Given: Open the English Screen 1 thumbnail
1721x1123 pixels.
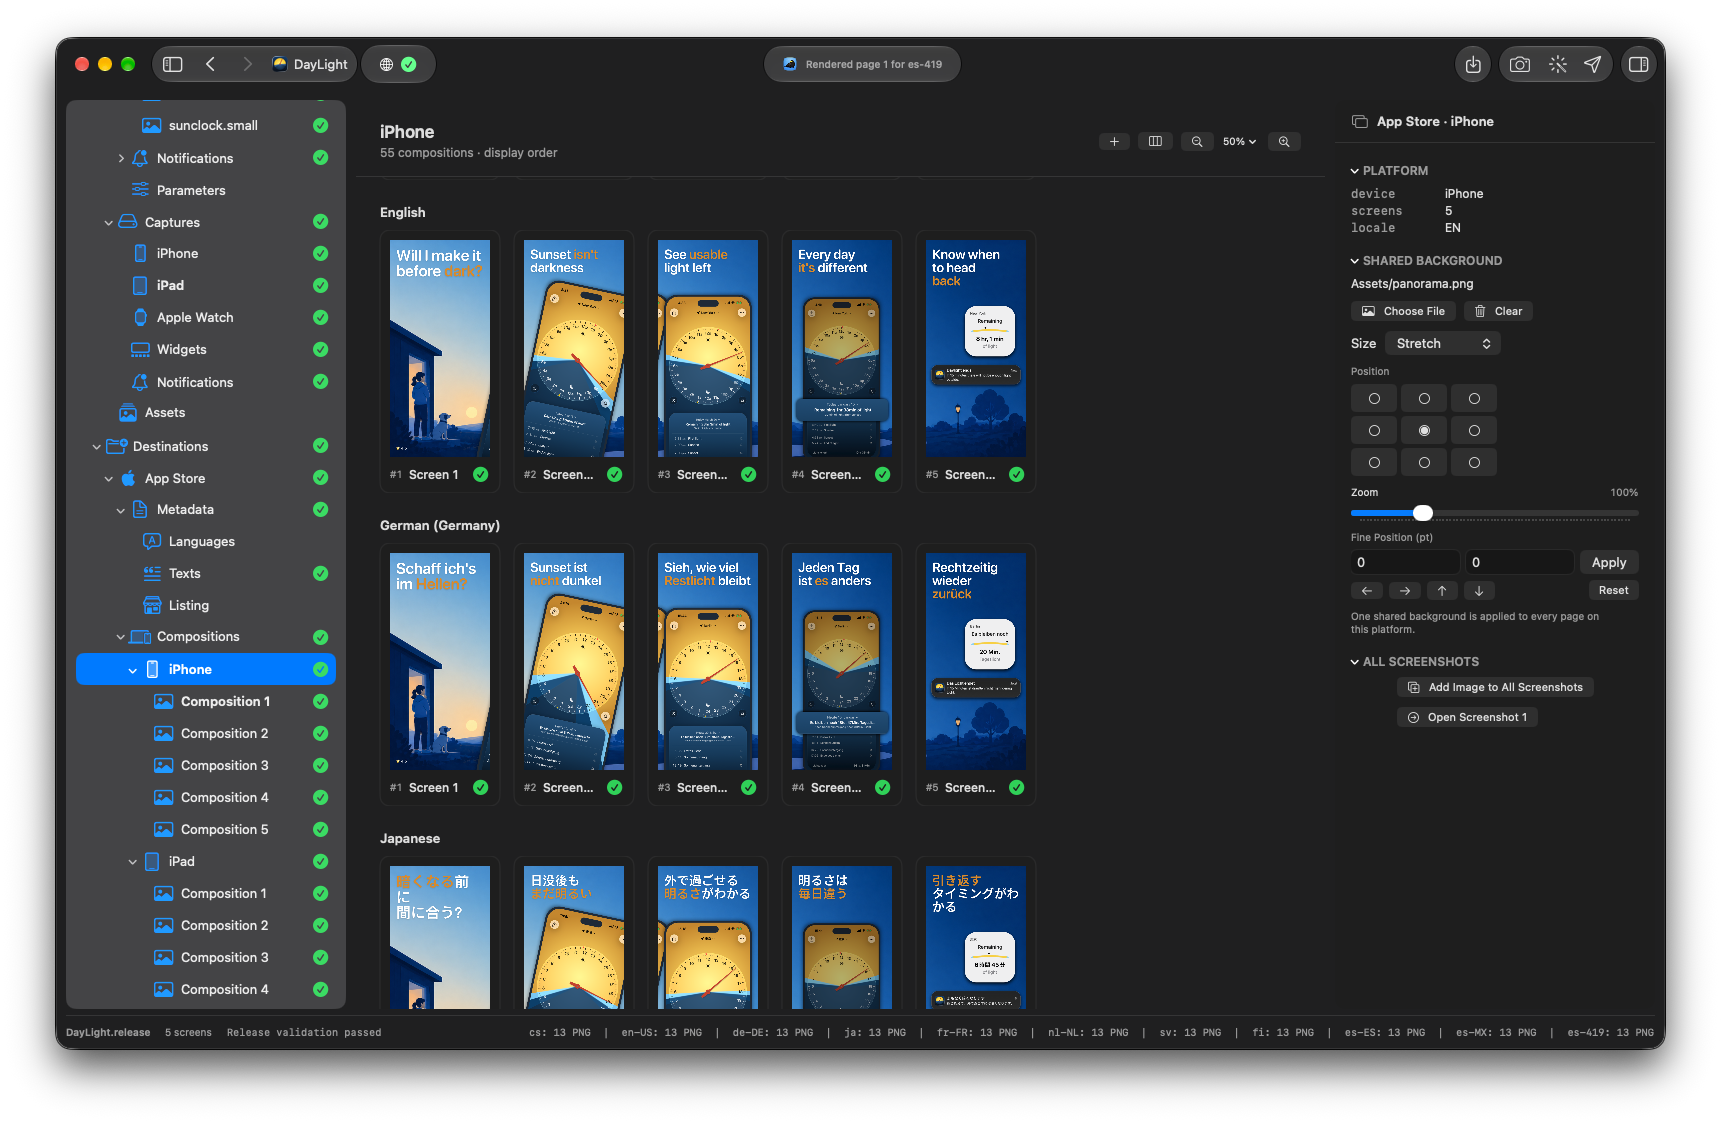Looking at the screenshot, I should [440, 348].
